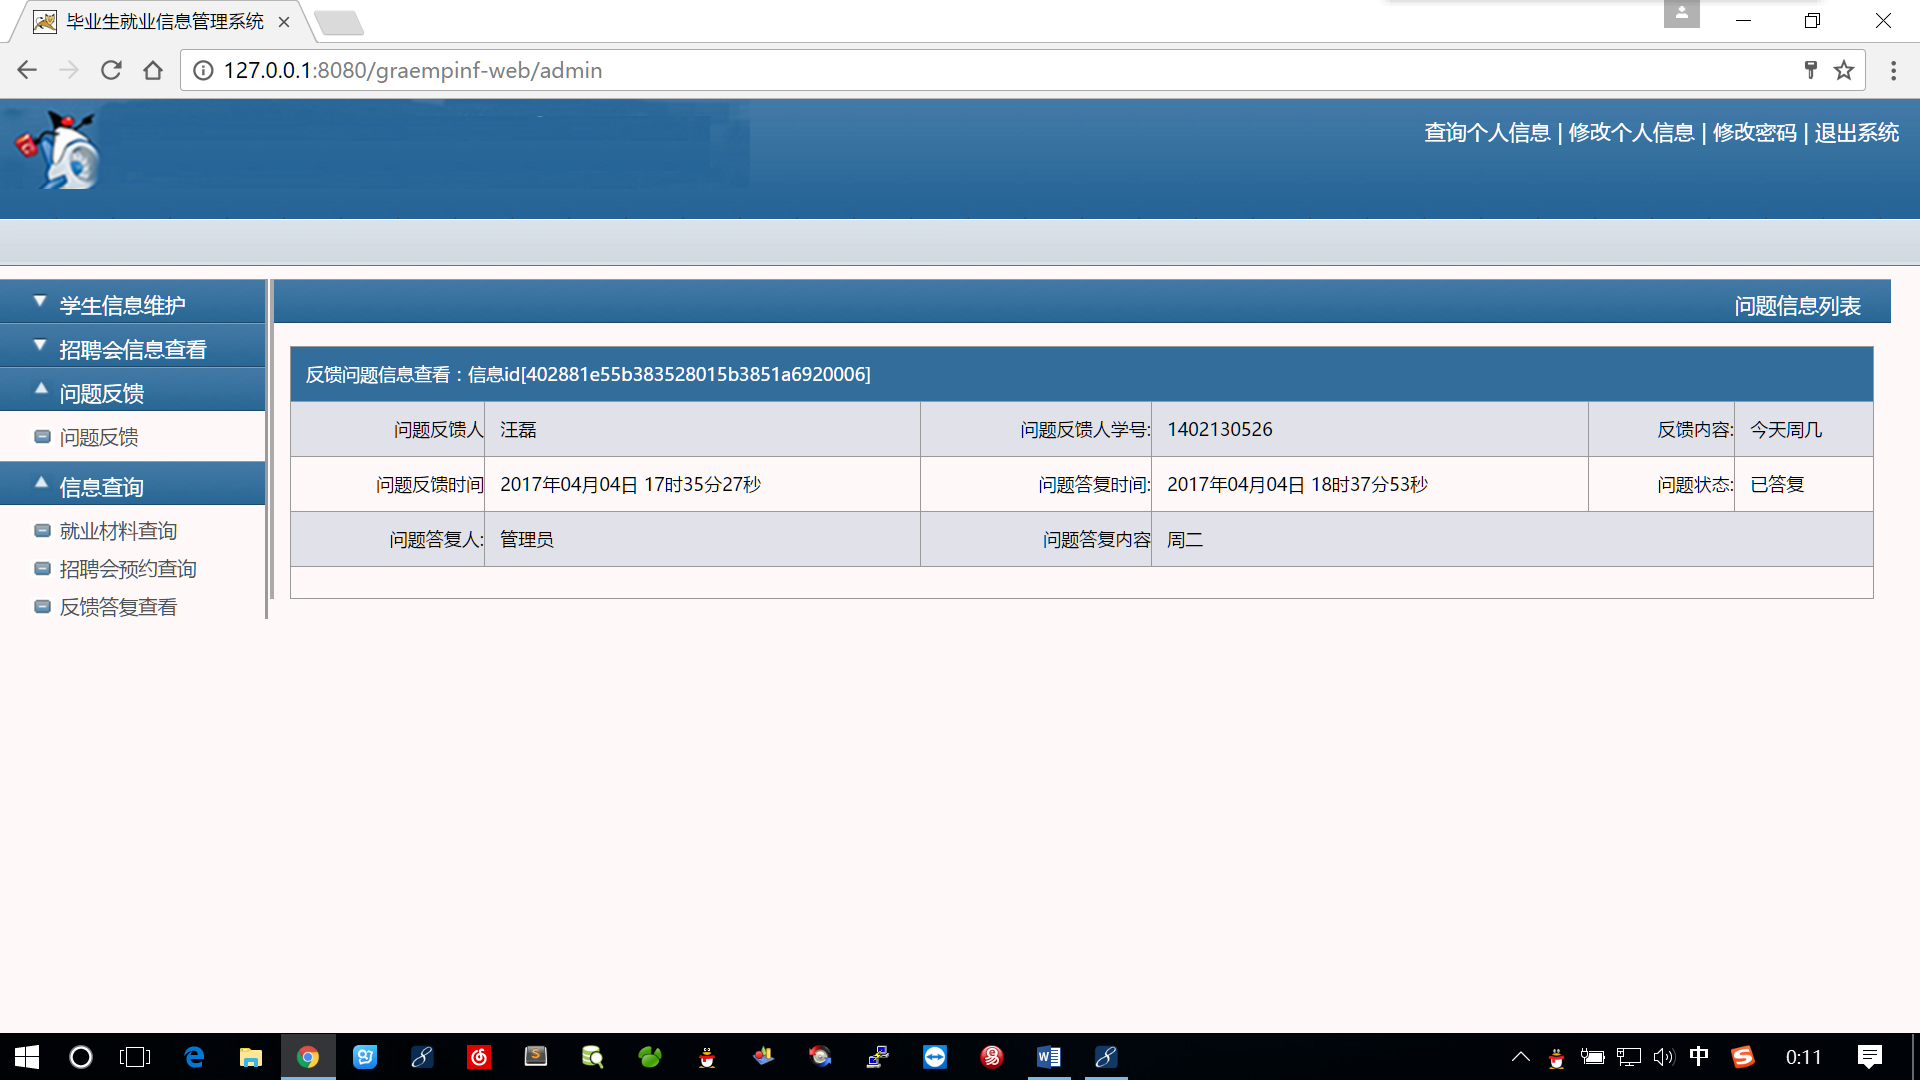Click the 修改密码 link in header
Image resolution: width=1920 pixels, height=1080 pixels.
pyautogui.click(x=1754, y=133)
